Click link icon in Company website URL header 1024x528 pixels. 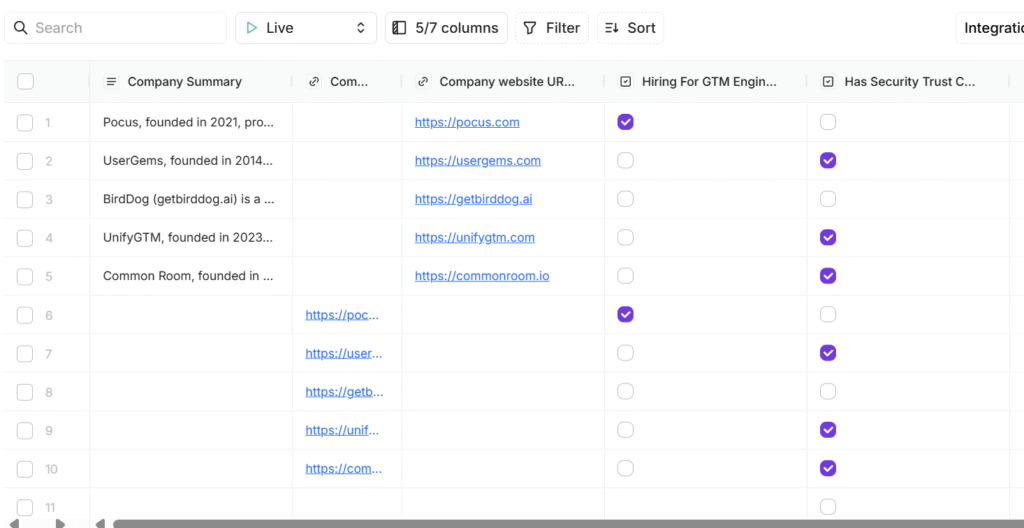coord(423,82)
